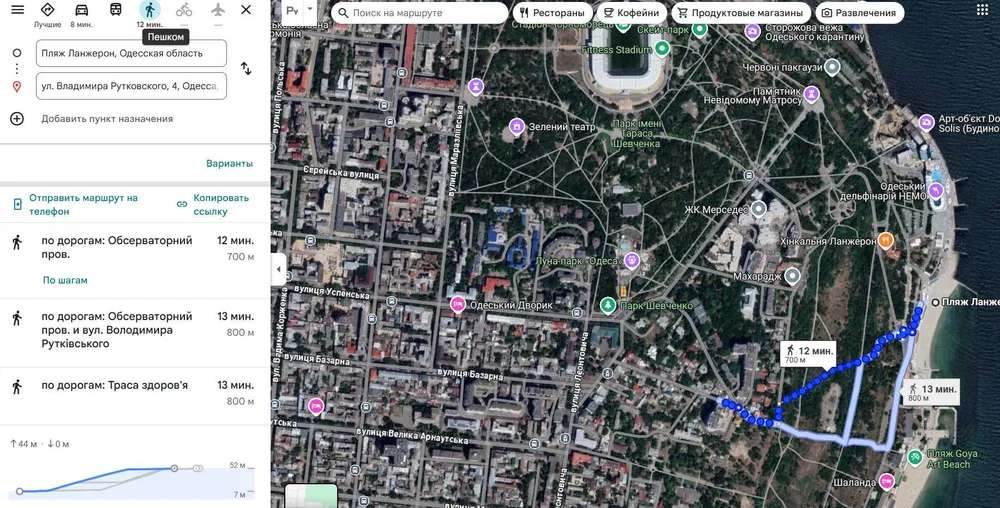
Task: Open the main hamburger menu
Action: coord(17,10)
